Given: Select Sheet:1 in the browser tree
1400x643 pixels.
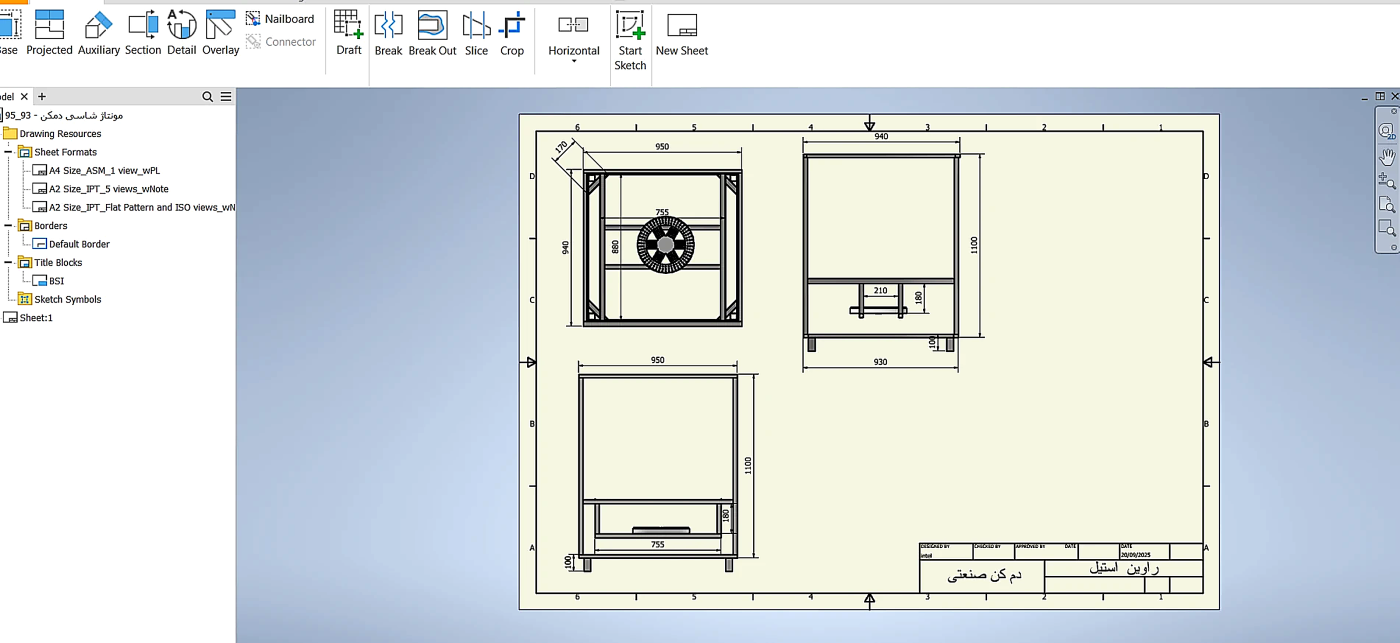Looking at the screenshot, I should click(28, 318).
